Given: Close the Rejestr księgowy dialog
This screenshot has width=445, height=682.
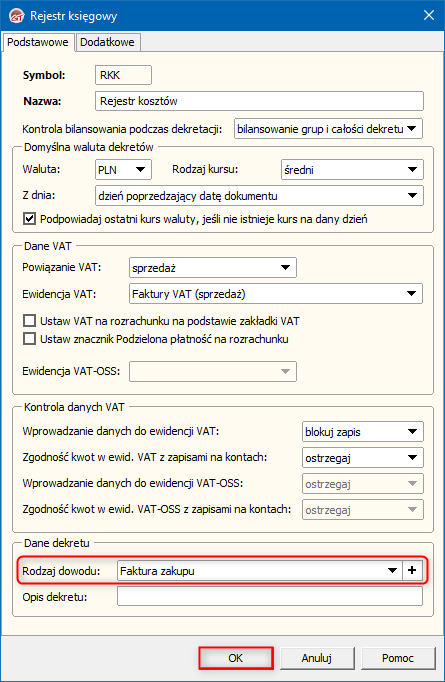Looking at the screenshot, I should click(x=429, y=16).
